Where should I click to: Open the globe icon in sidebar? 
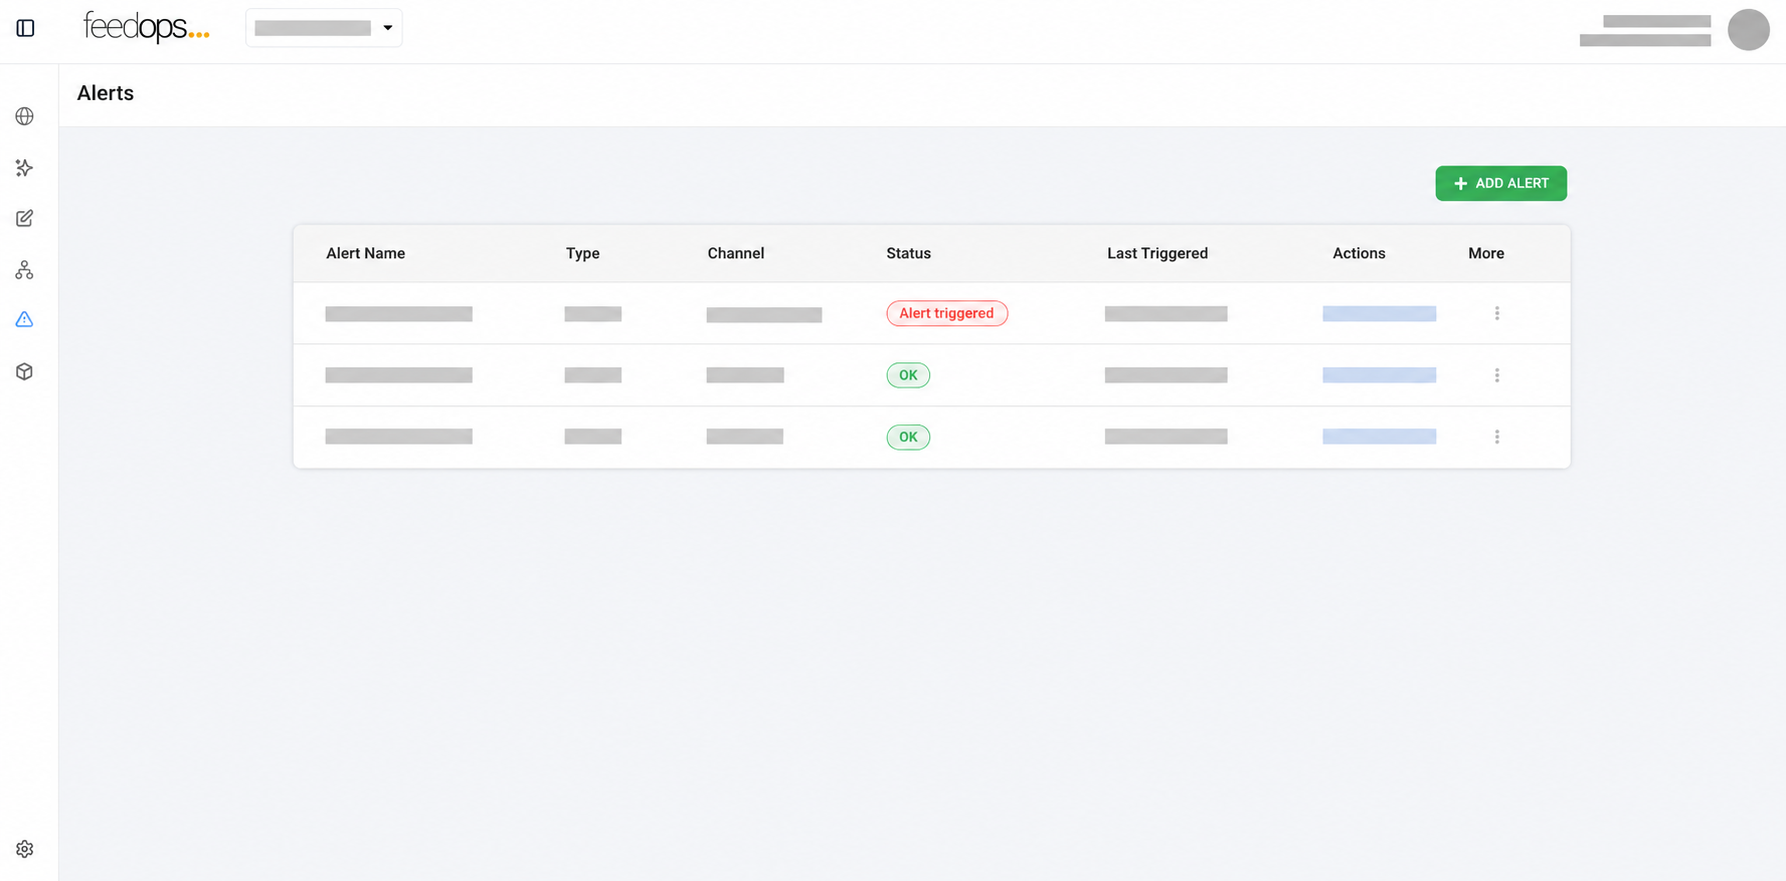click(x=25, y=116)
